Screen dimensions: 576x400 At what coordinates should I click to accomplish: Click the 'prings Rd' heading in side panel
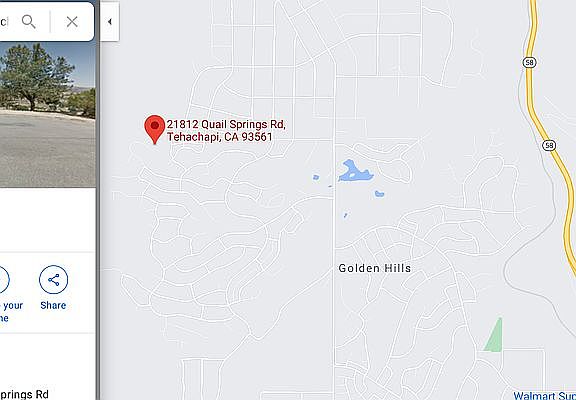(24, 395)
